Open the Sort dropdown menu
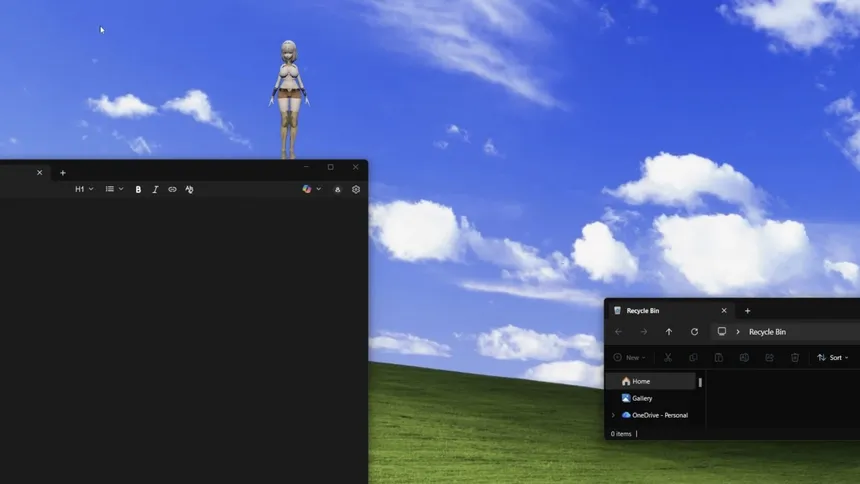Screen dimensions: 860x484 tap(832, 358)
